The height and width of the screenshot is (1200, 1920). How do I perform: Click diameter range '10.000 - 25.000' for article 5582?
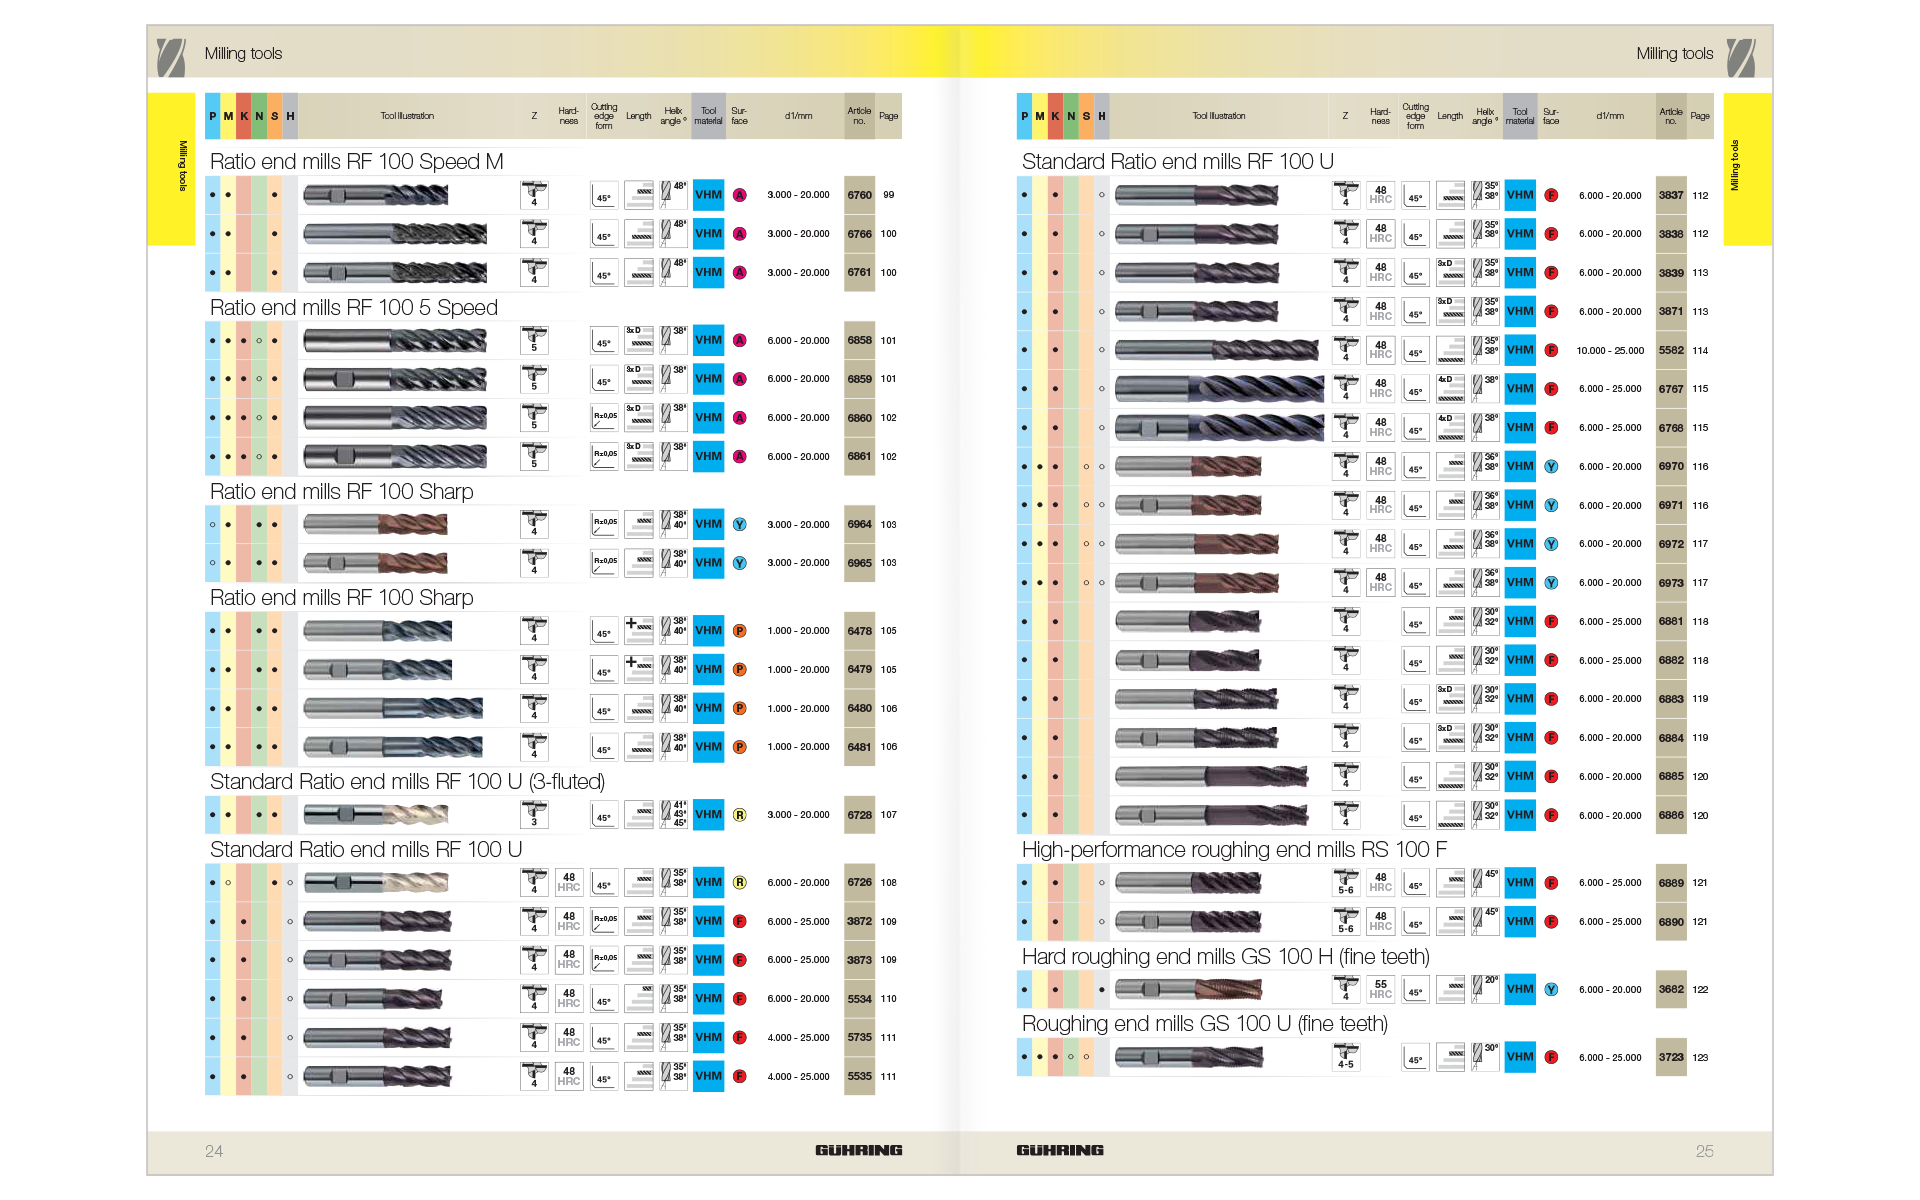click(x=1610, y=351)
